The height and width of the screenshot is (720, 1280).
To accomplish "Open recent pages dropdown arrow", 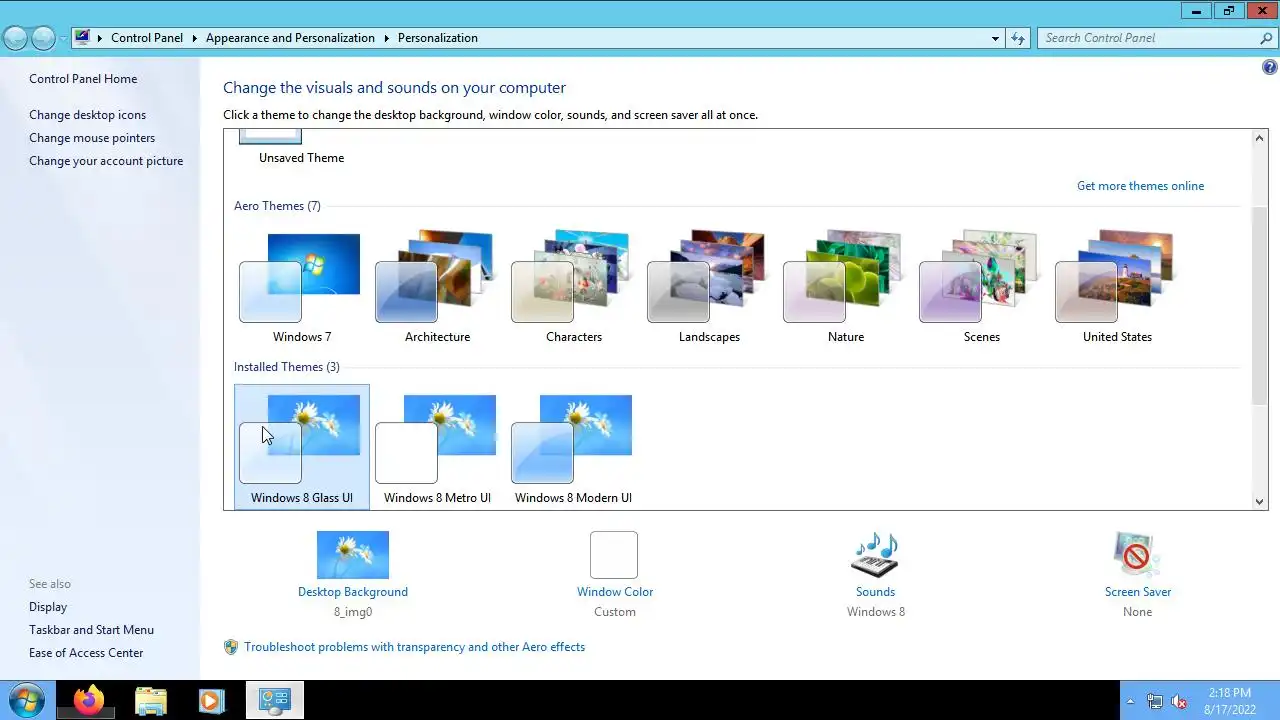I will (63, 38).
